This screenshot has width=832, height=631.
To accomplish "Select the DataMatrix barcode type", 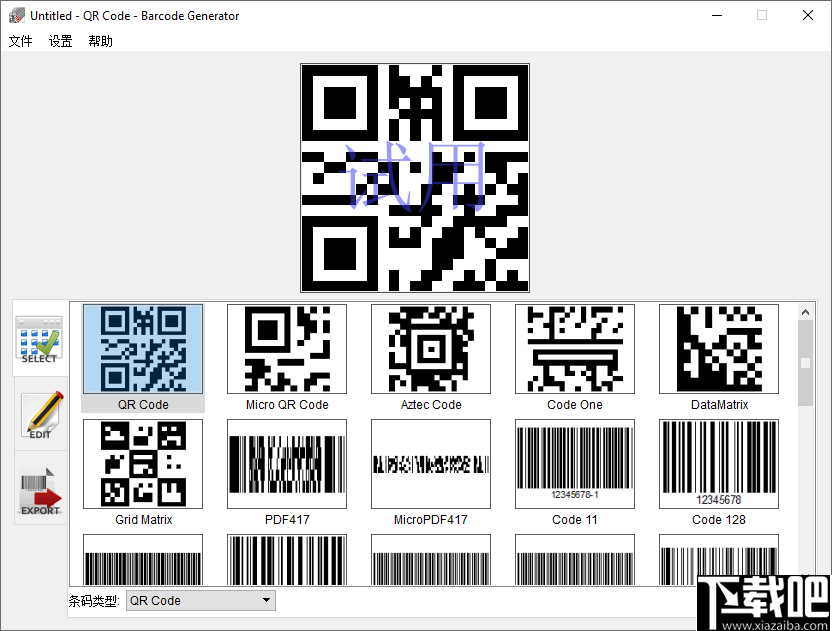I will pyautogui.click(x=718, y=349).
